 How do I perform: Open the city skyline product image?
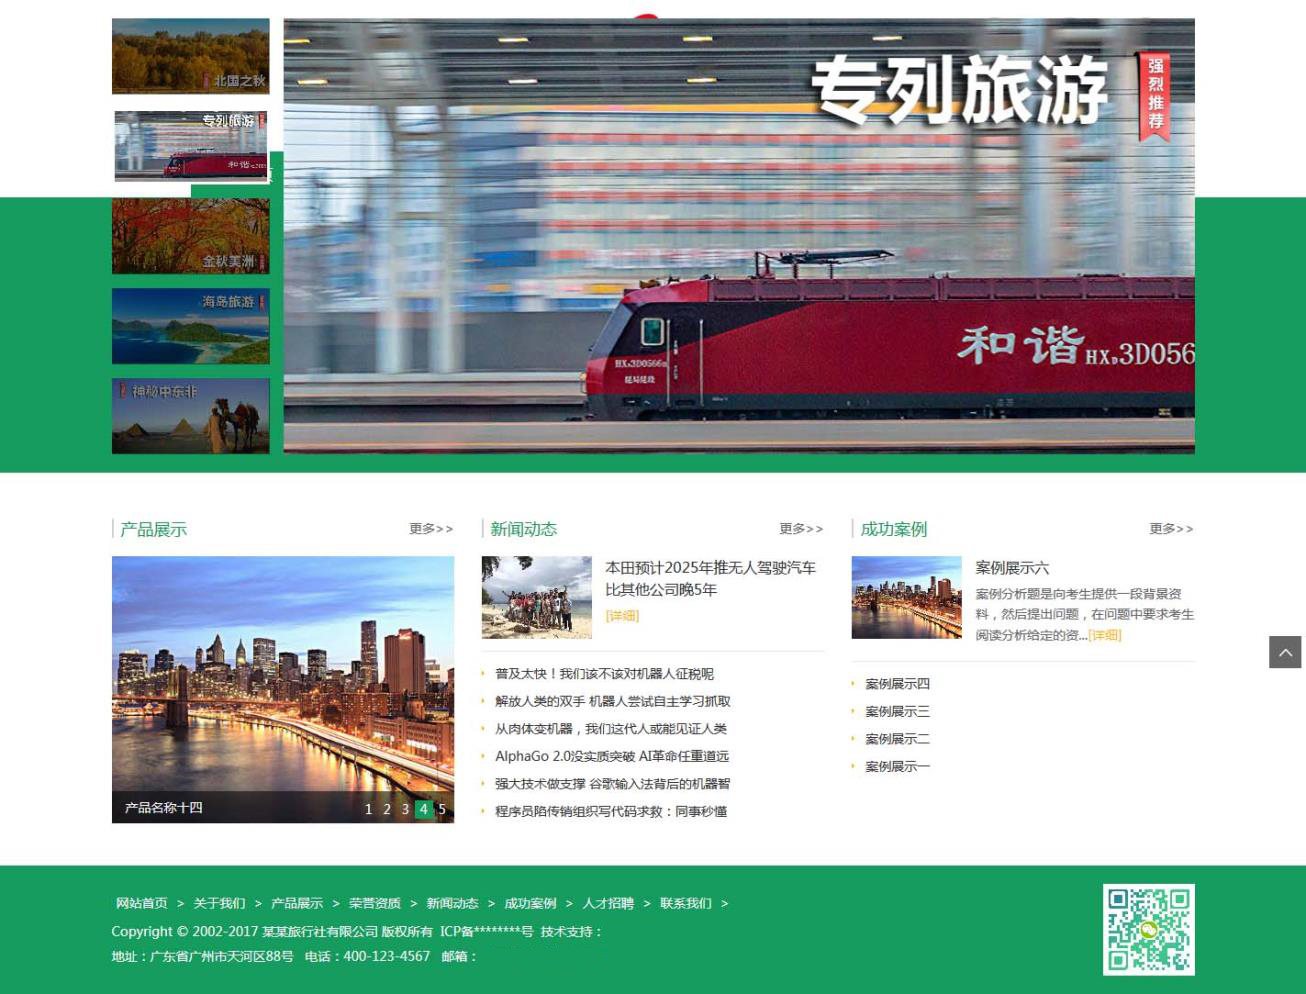point(283,689)
